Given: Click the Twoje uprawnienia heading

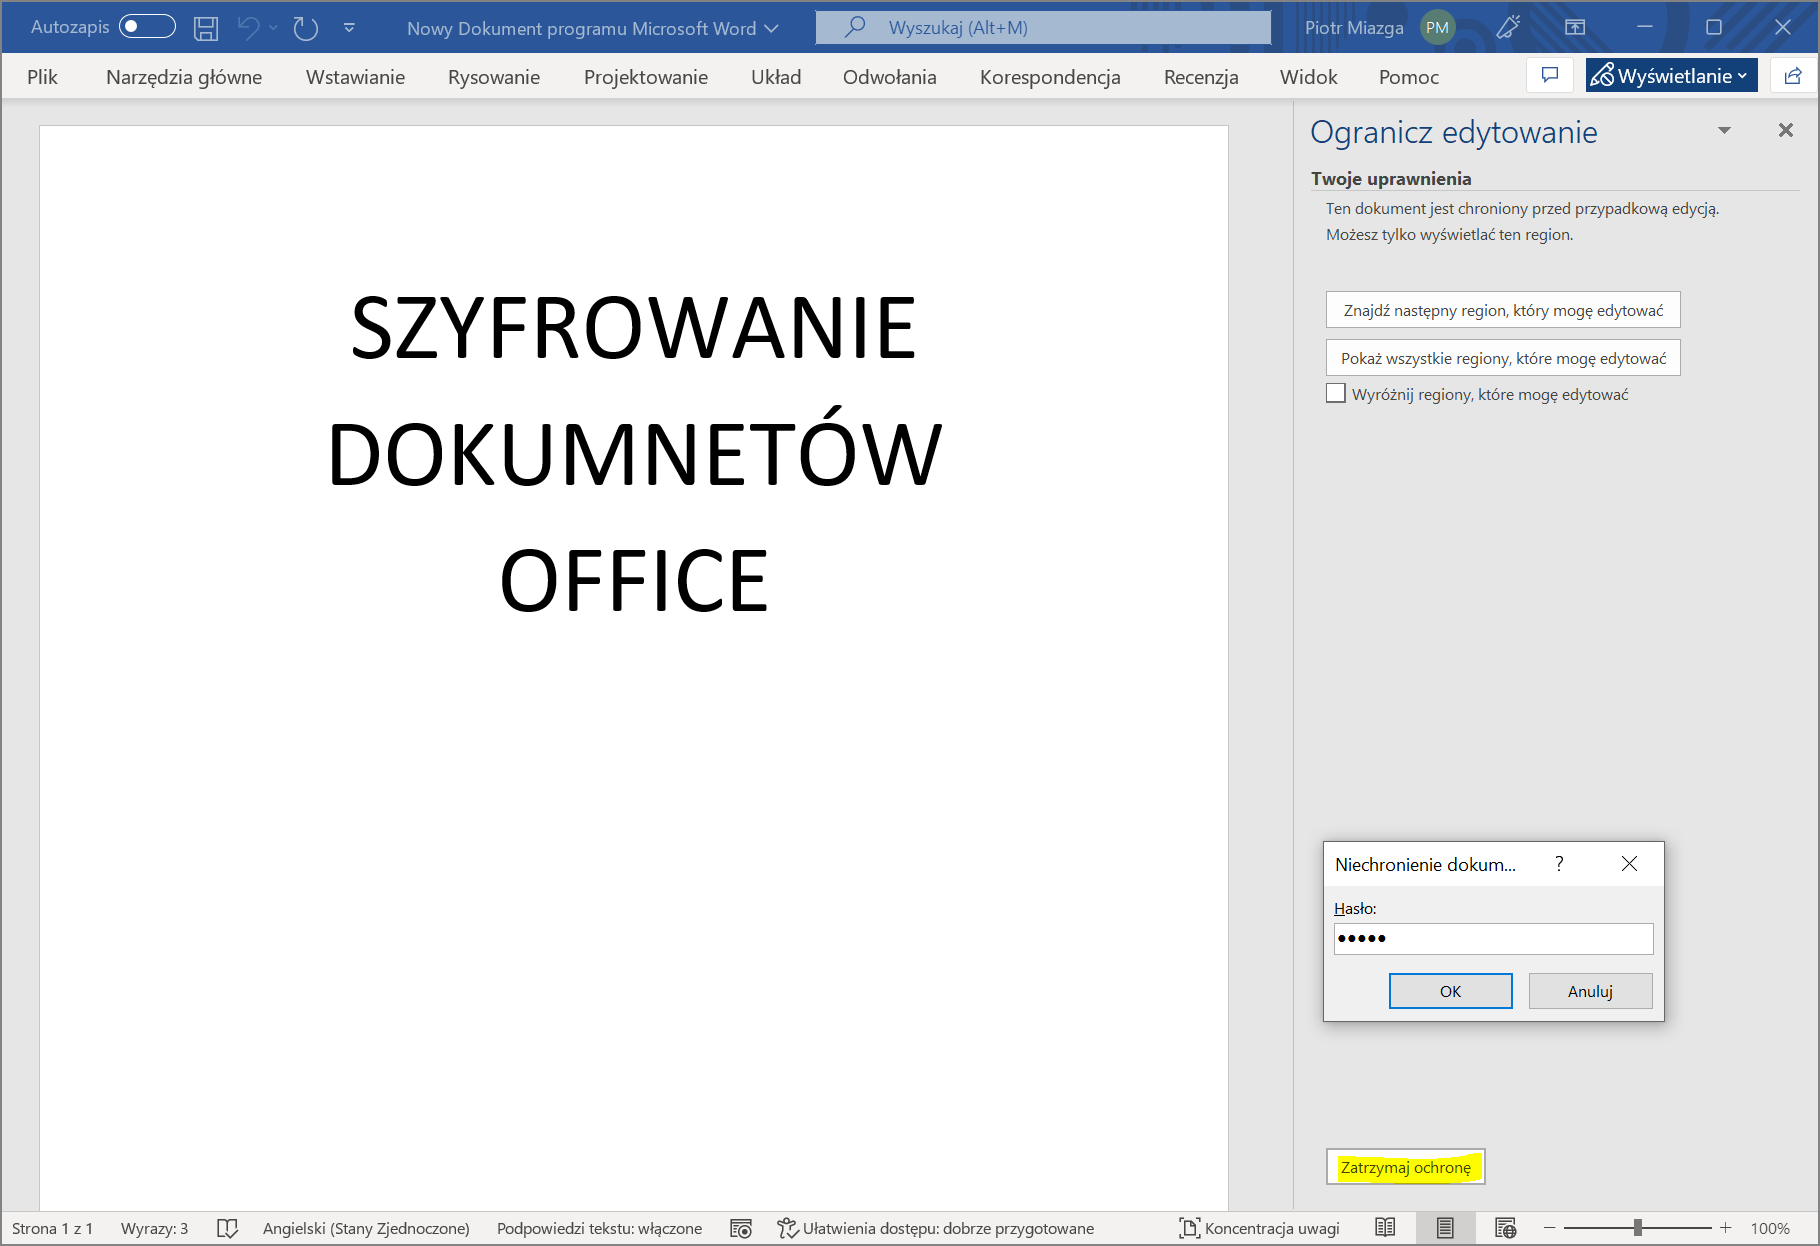Looking at the screenshot, I should (1391, 178).
